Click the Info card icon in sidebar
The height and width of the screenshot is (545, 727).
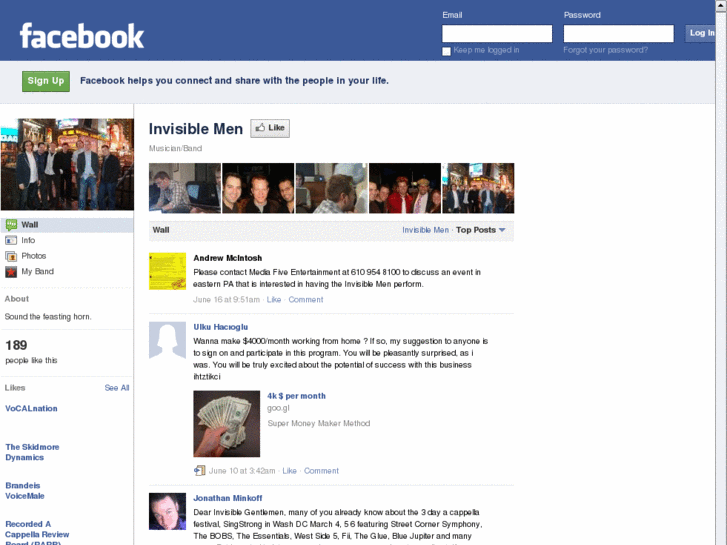pos(11,240)
